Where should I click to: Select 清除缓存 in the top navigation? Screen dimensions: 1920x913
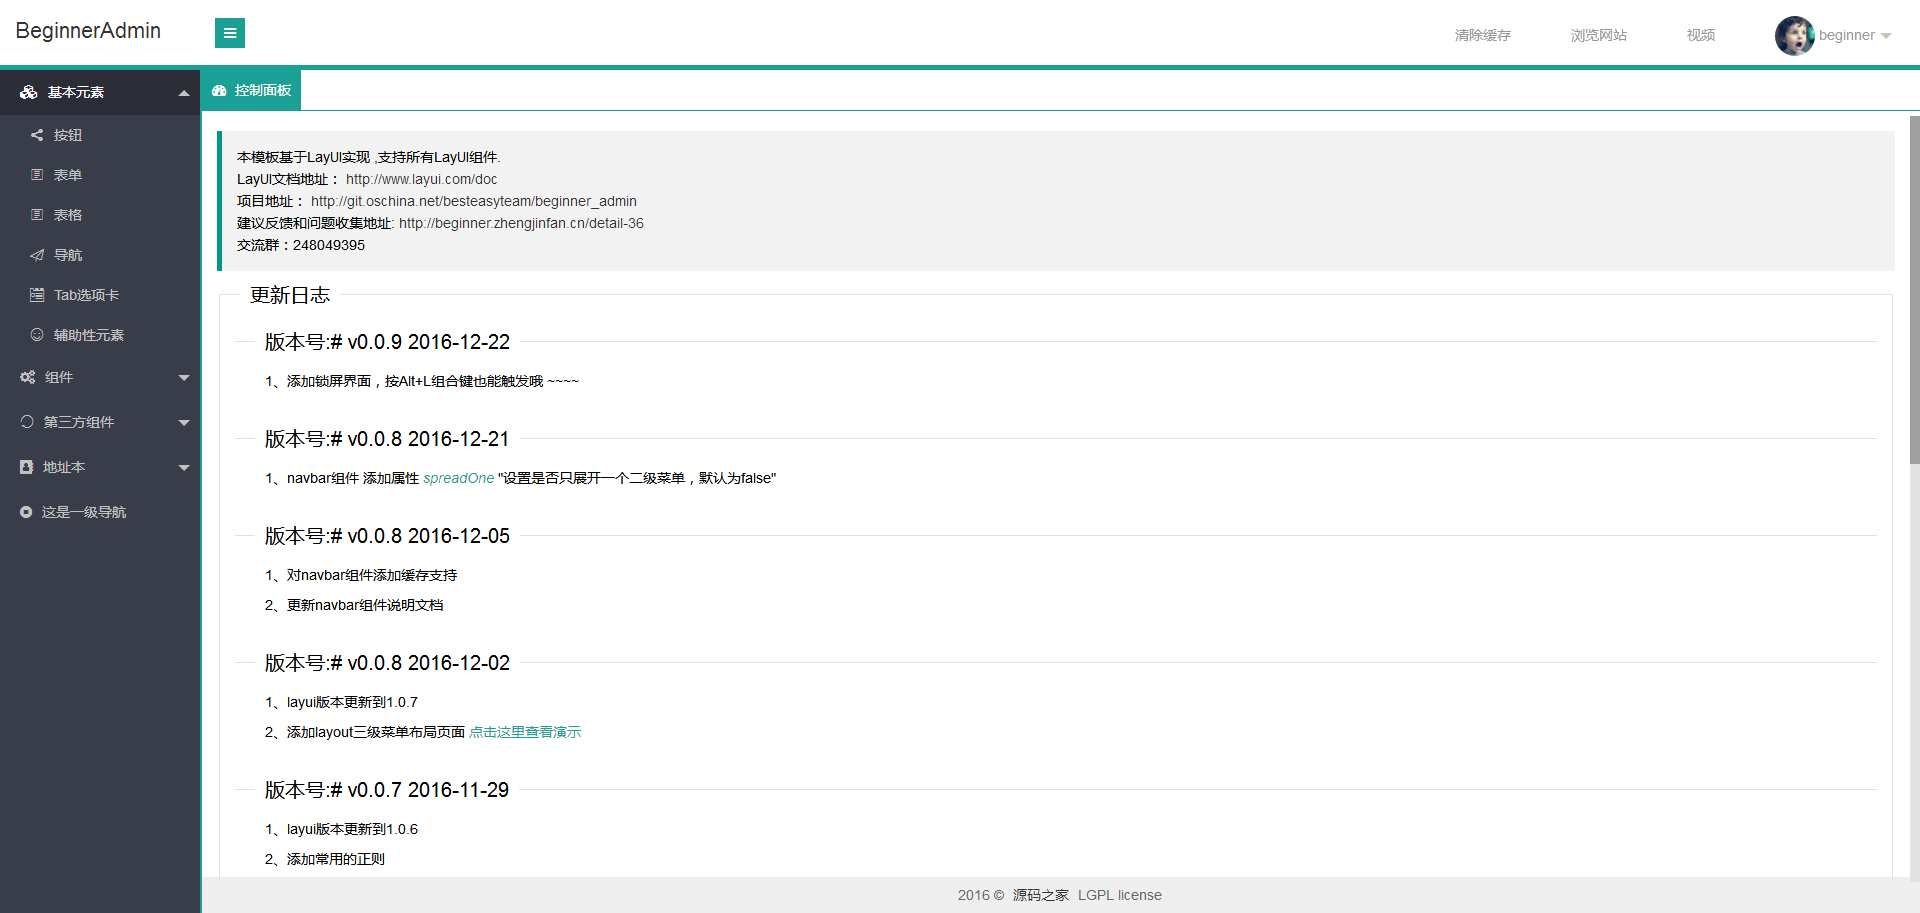tap(1482, 35)
